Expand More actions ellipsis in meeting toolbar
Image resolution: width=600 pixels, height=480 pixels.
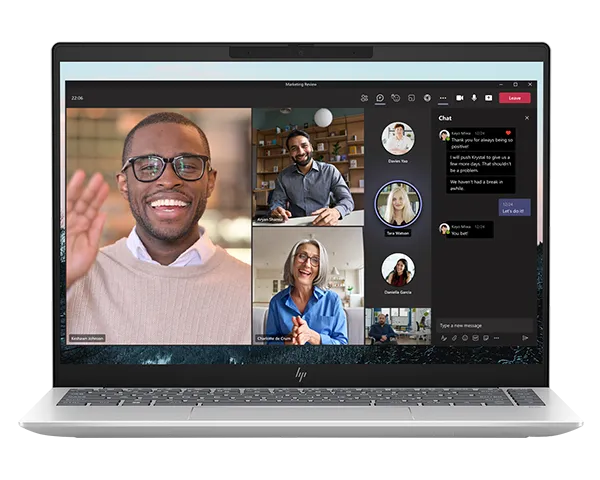coord(443,98)
